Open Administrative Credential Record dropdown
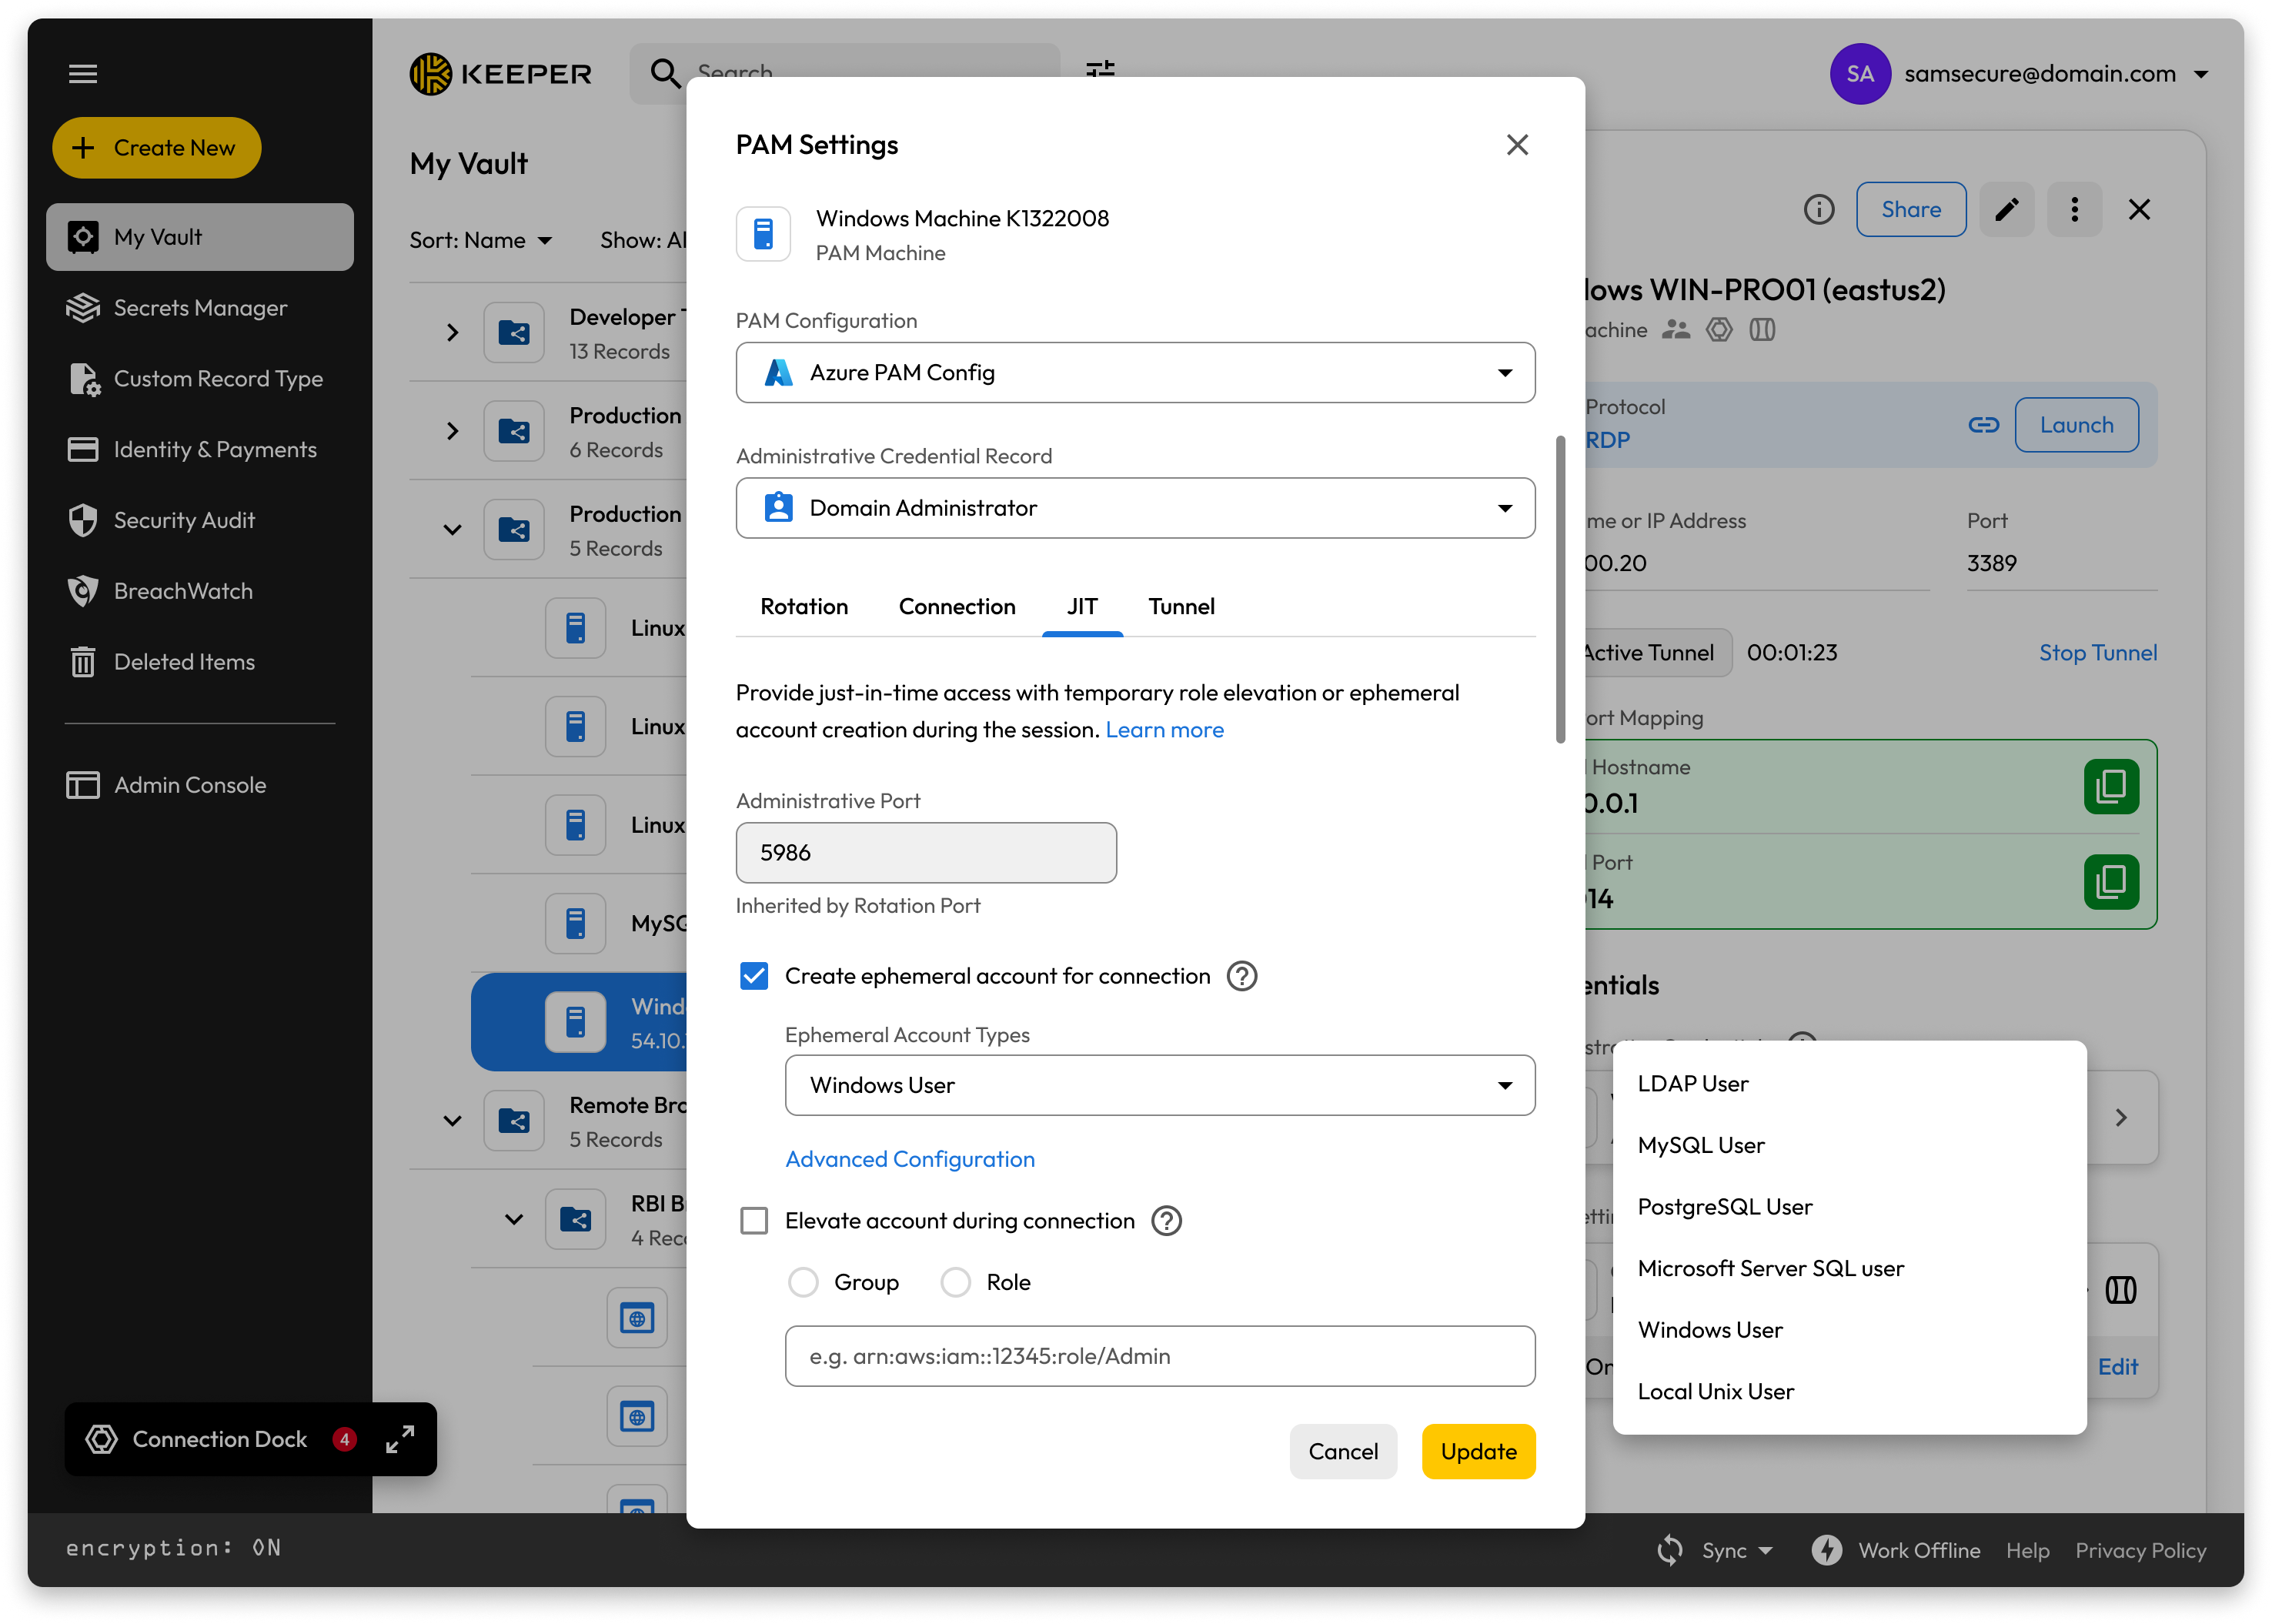 [1135, 508]
